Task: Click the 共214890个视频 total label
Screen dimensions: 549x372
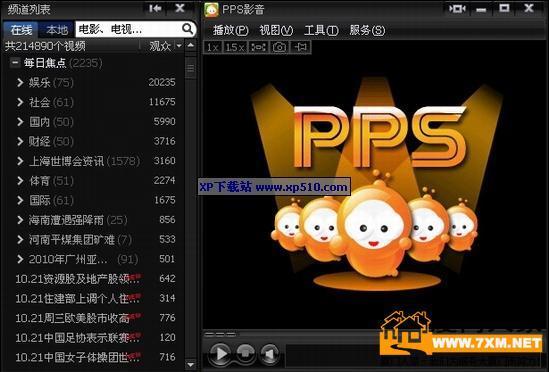Action: tap(45, 46)
